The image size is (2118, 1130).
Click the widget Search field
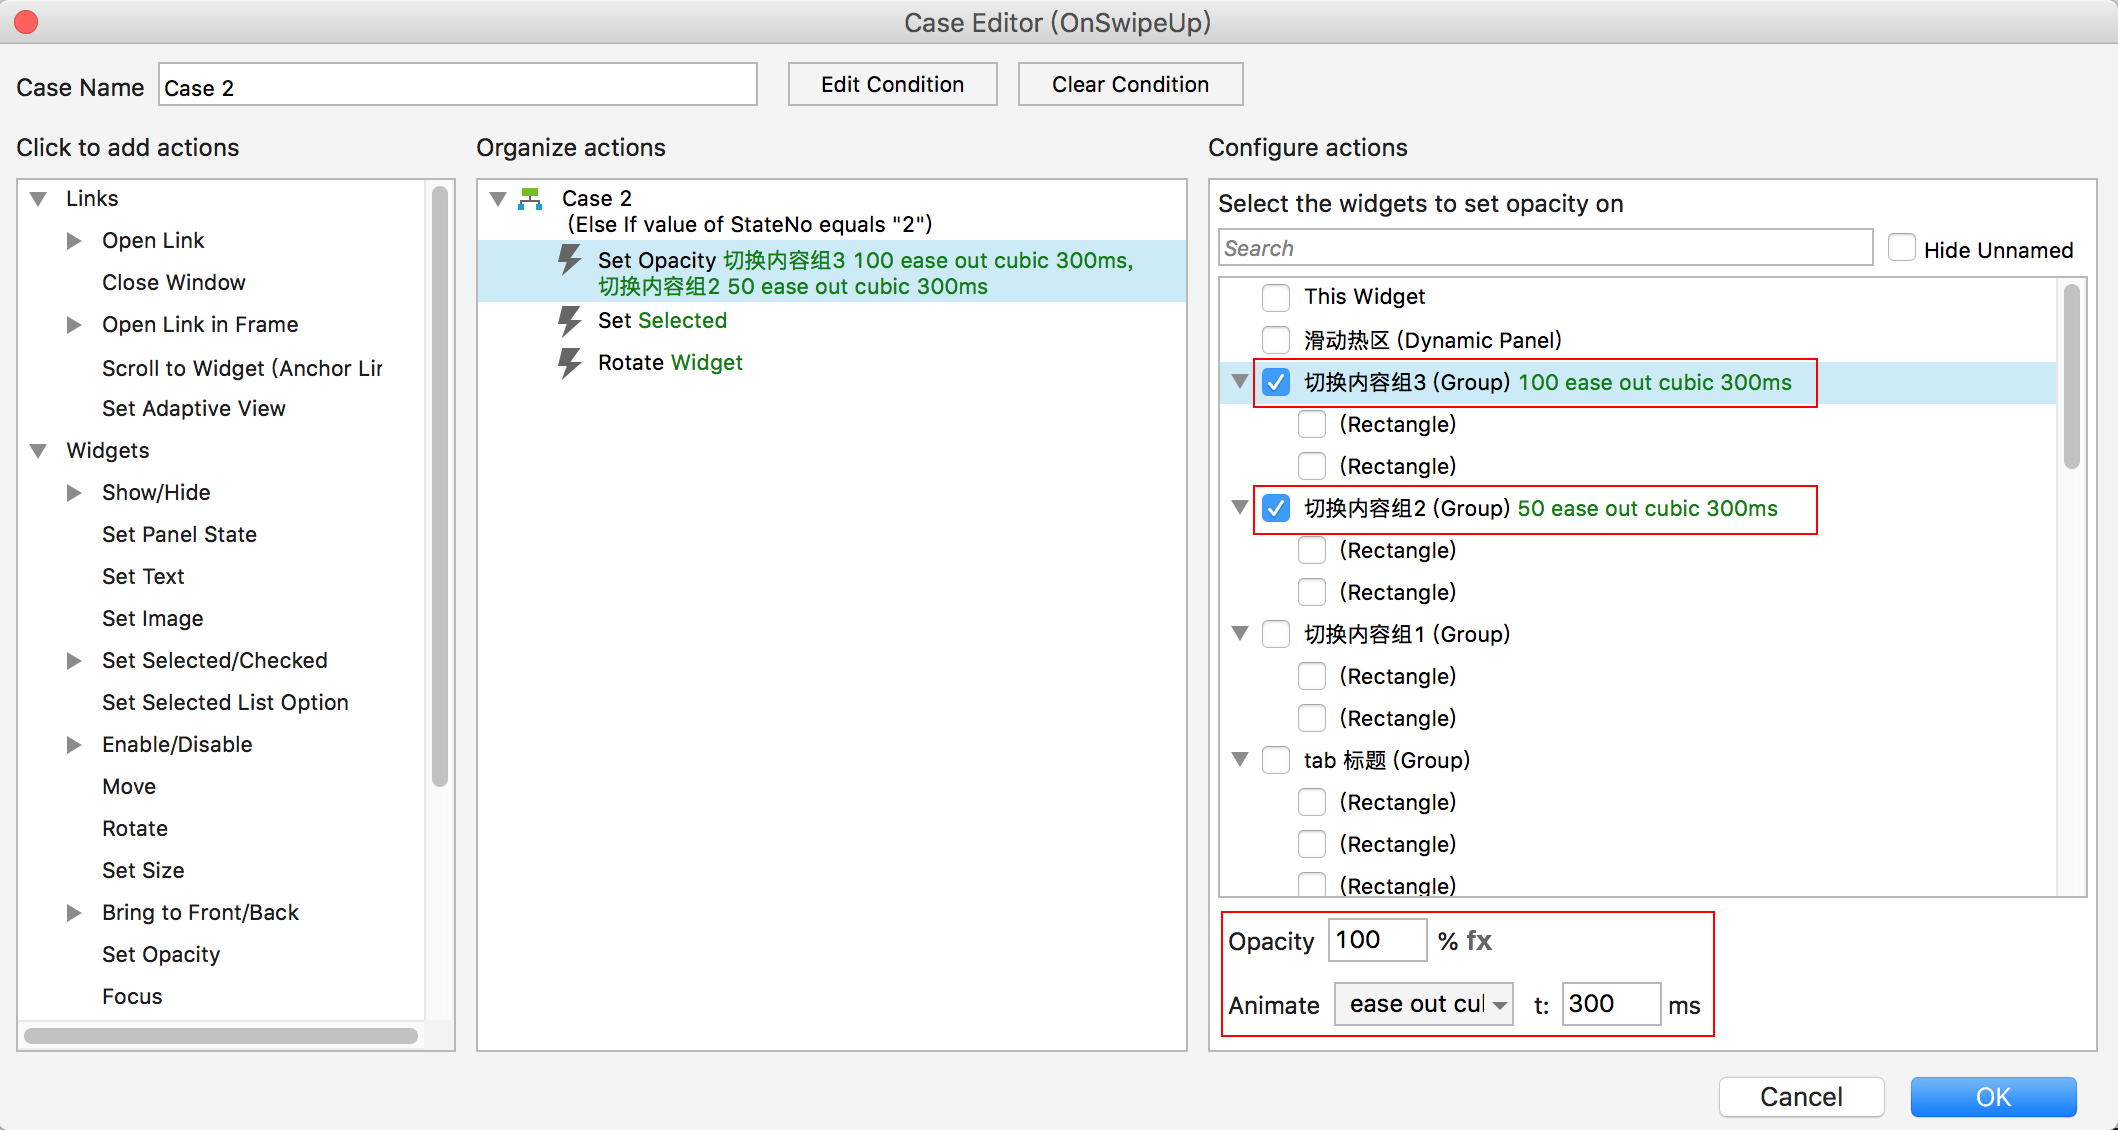(1544, 248)
